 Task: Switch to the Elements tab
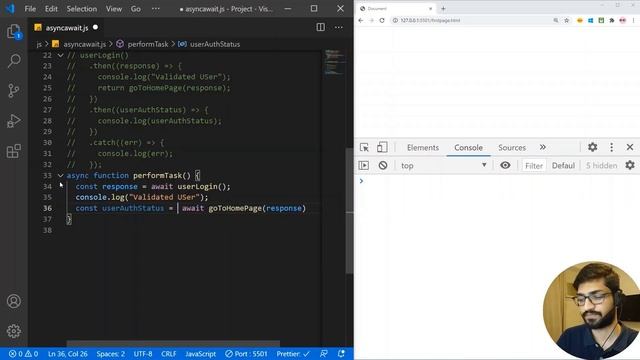(423, 148)
